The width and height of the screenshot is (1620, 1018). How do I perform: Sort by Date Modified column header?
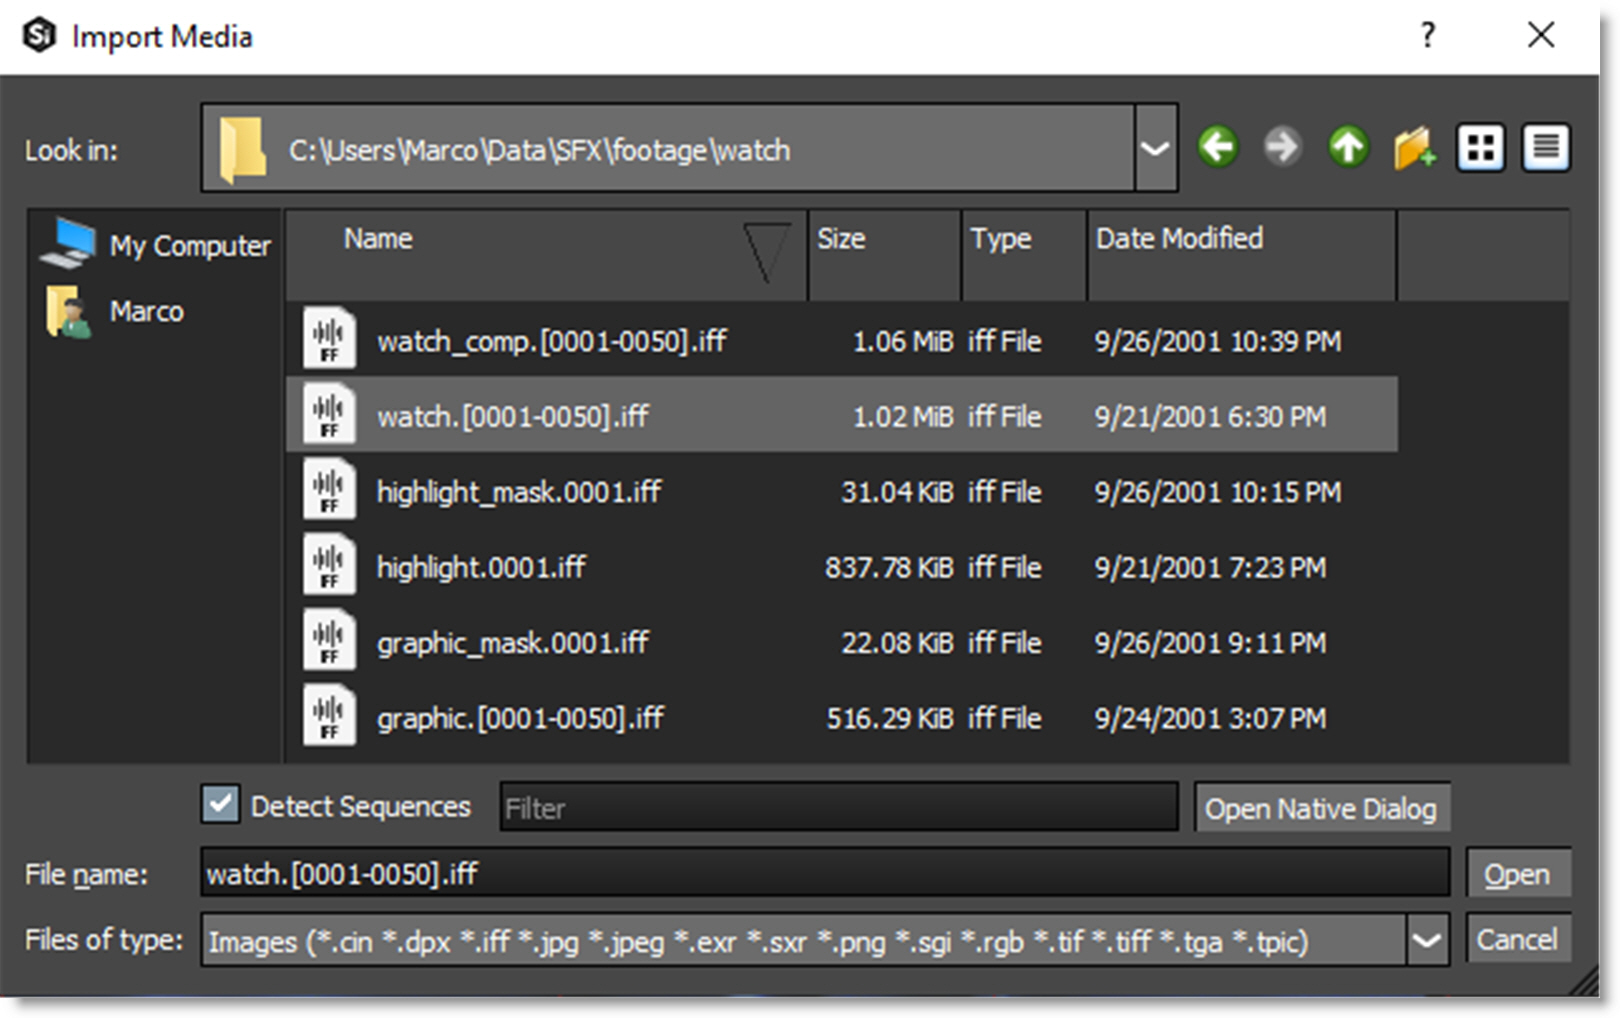click(1179, 239)
